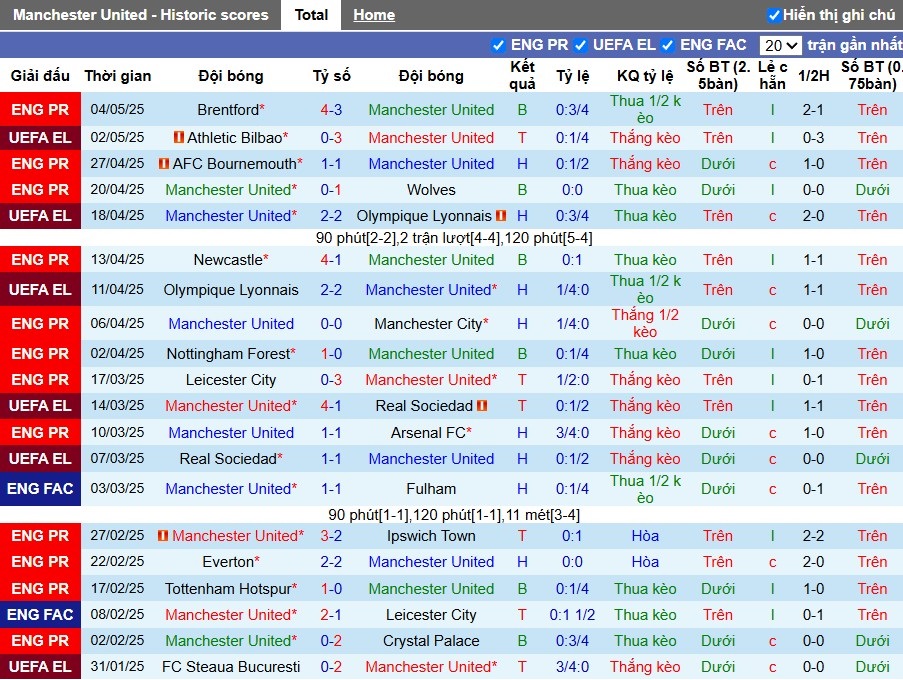This screenshot has height=680, width=903.
Task: Open Fulham team link
Action: 431,489
